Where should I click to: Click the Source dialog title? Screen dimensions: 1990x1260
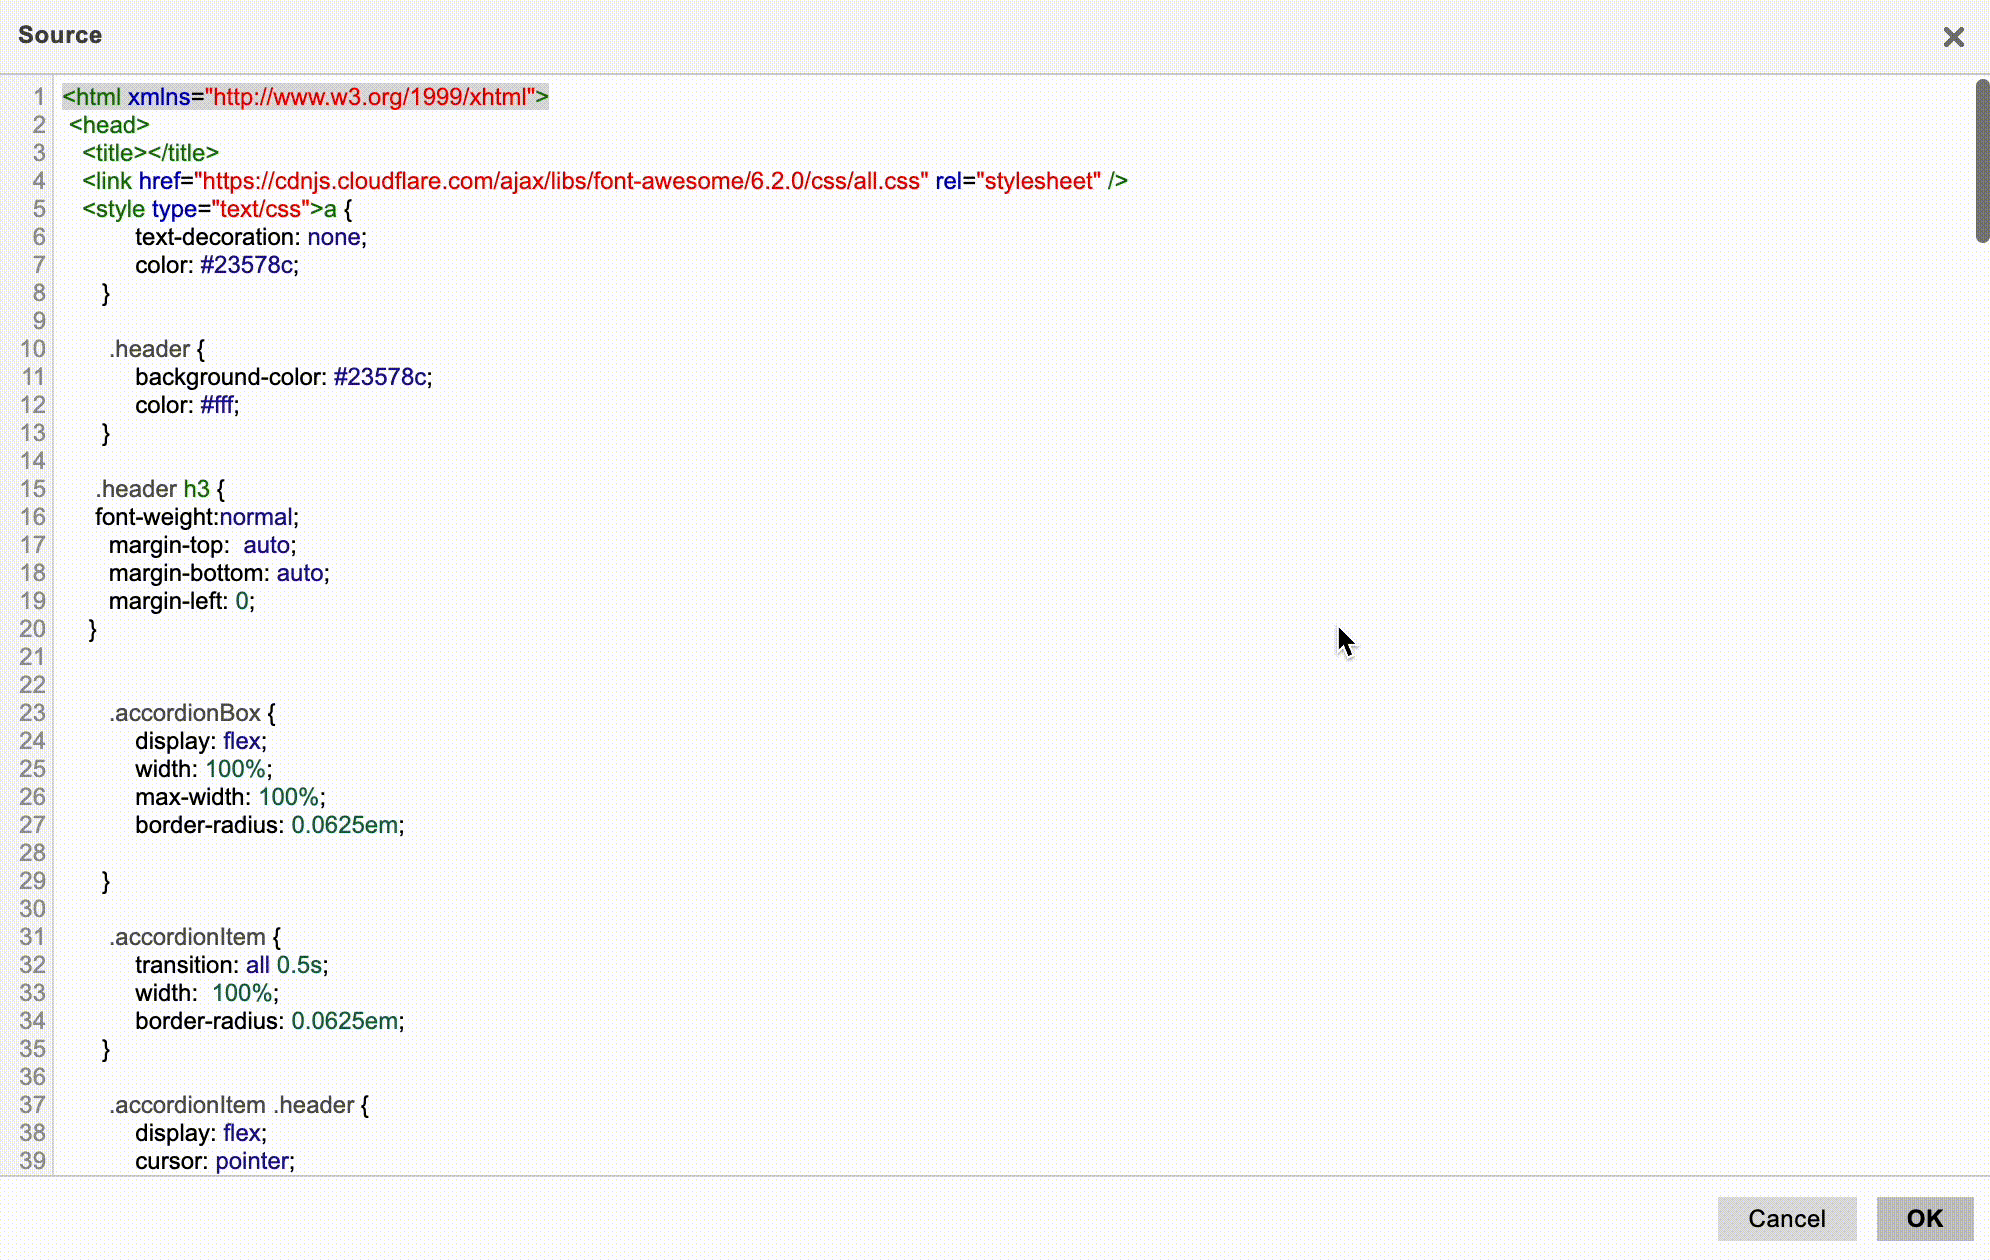(60, 35)
